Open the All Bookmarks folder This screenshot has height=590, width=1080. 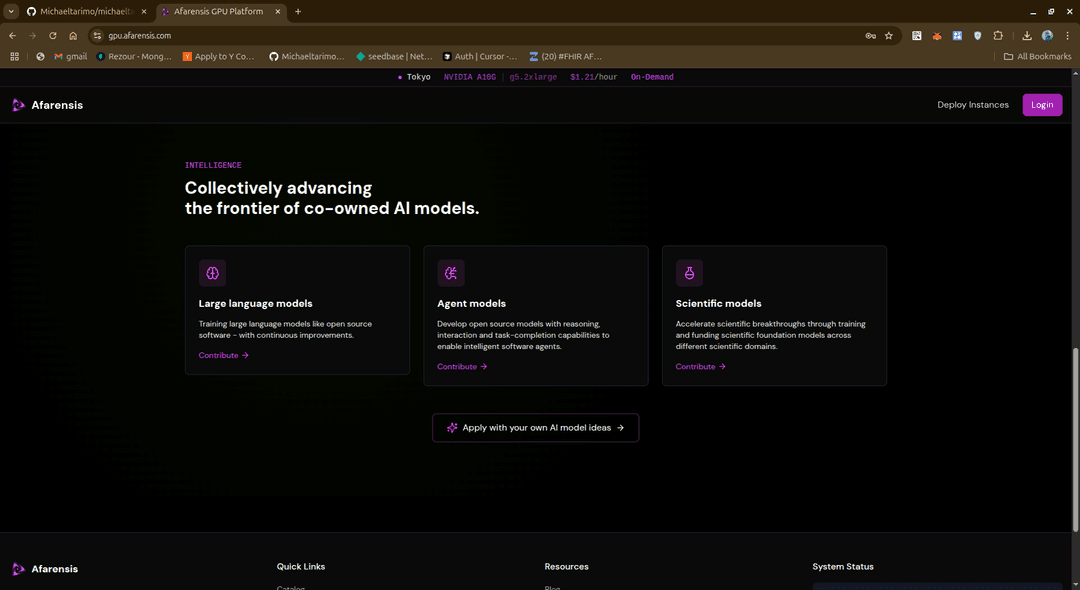tap(1038, 56)
